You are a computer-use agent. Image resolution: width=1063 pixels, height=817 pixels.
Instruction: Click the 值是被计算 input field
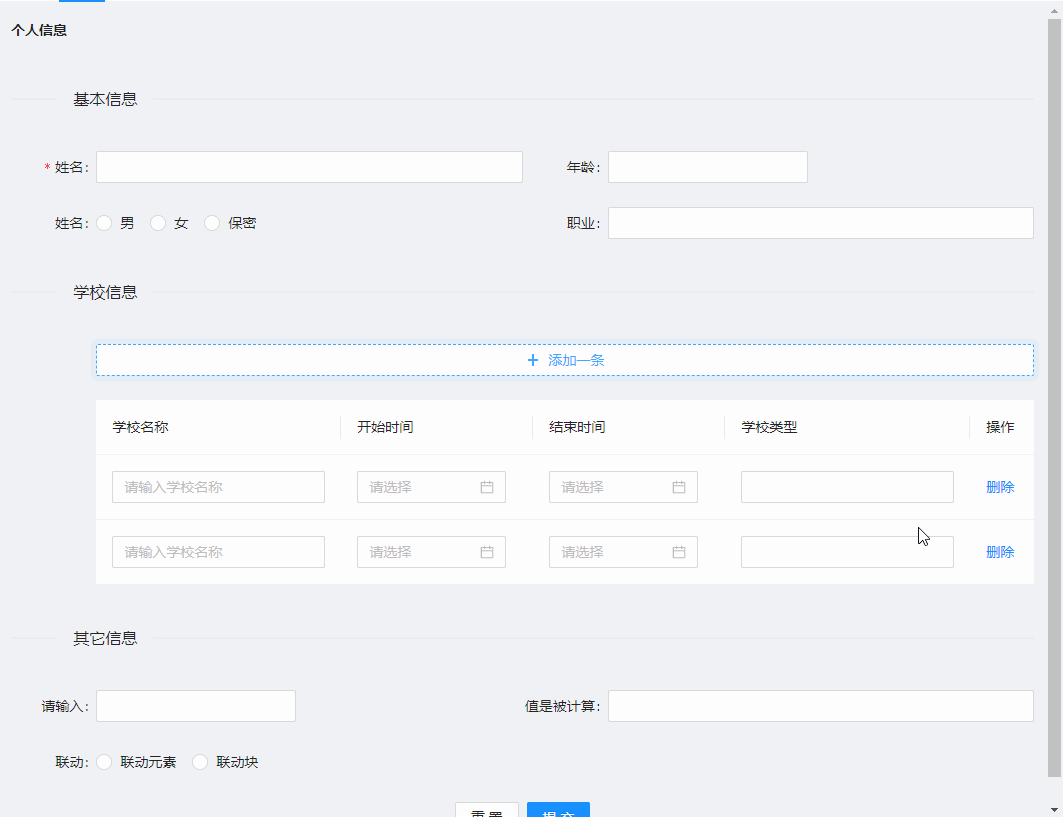[x=820, y=706]
